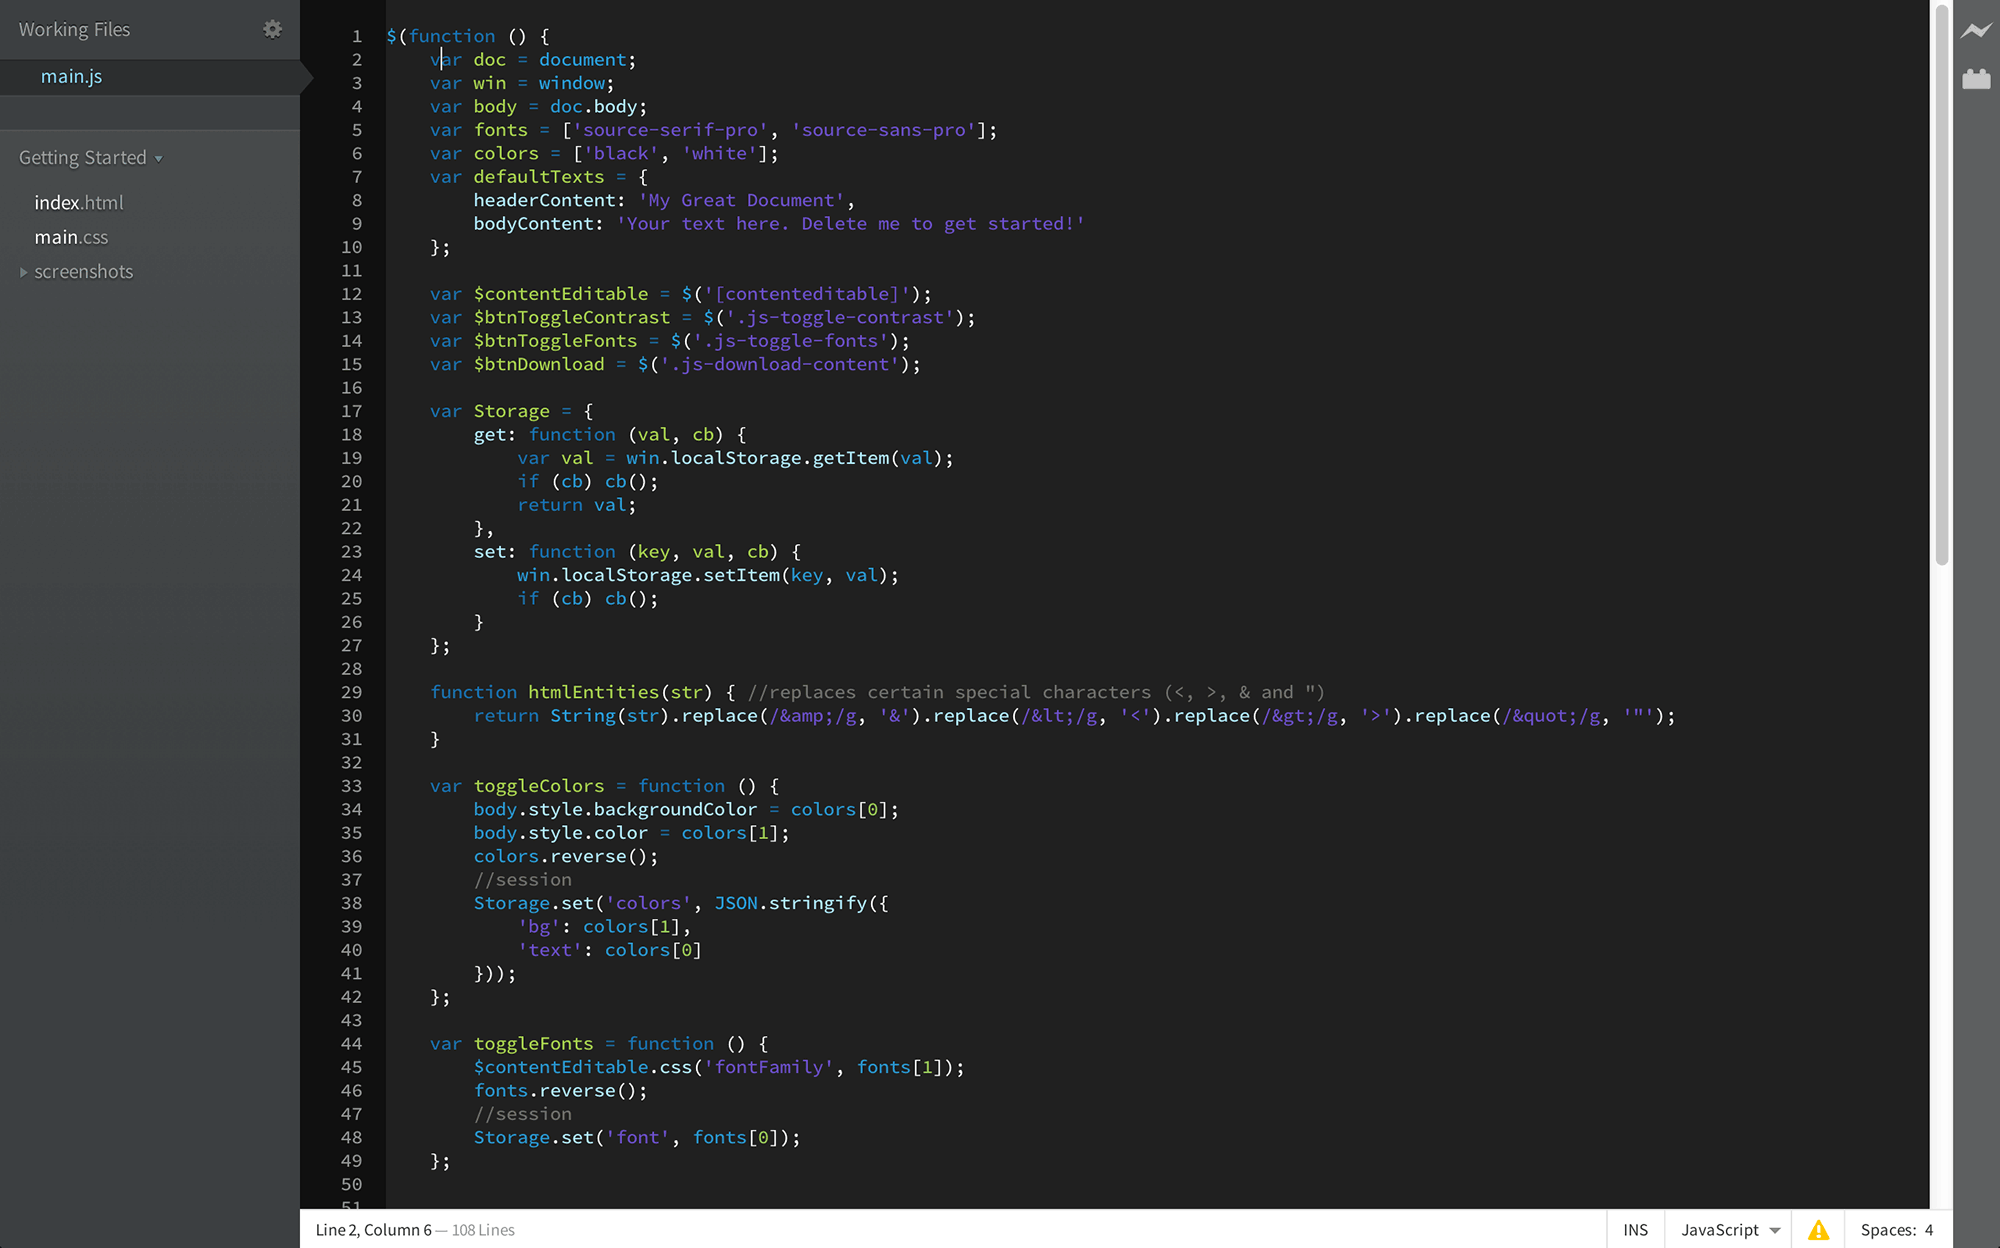Open the Working Files gear settings
The height and width of the screenshot is (1248, 2000).
pos(272,29)
